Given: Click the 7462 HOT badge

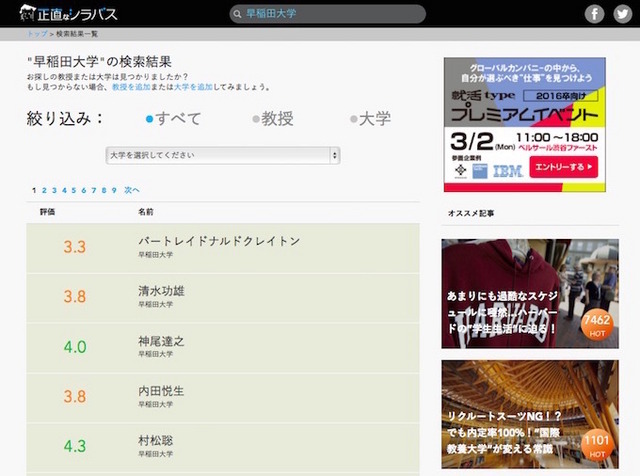Looking at the screenshot, I should tap(597, 325).
